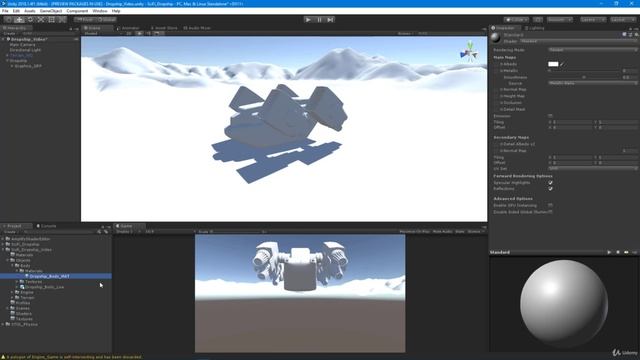Image resolution: width=640 pixels, height=360 pixels.
Task: Select the Rotate tool in the toolbar
Action: 30,20
